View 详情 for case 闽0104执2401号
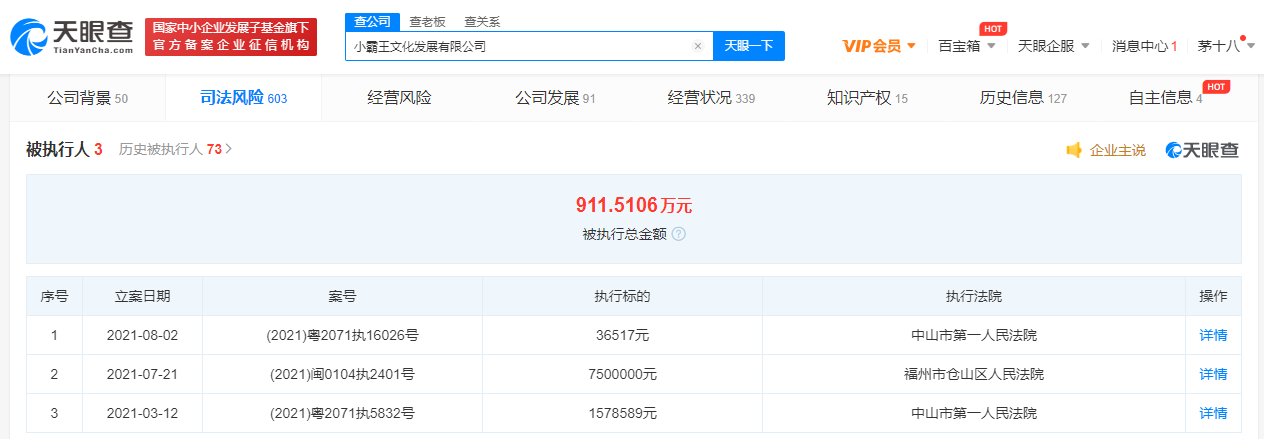 pyautogui.click(x=1213, y=374)
